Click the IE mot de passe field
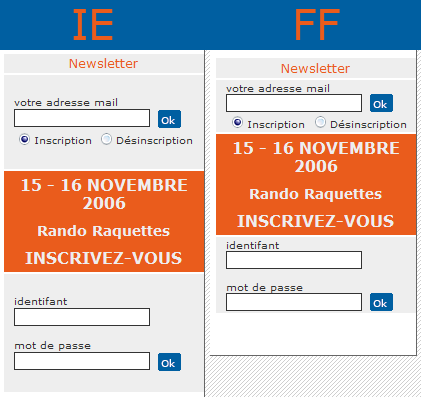Viewport: 421px width, 397px height. tap(82, 361)
